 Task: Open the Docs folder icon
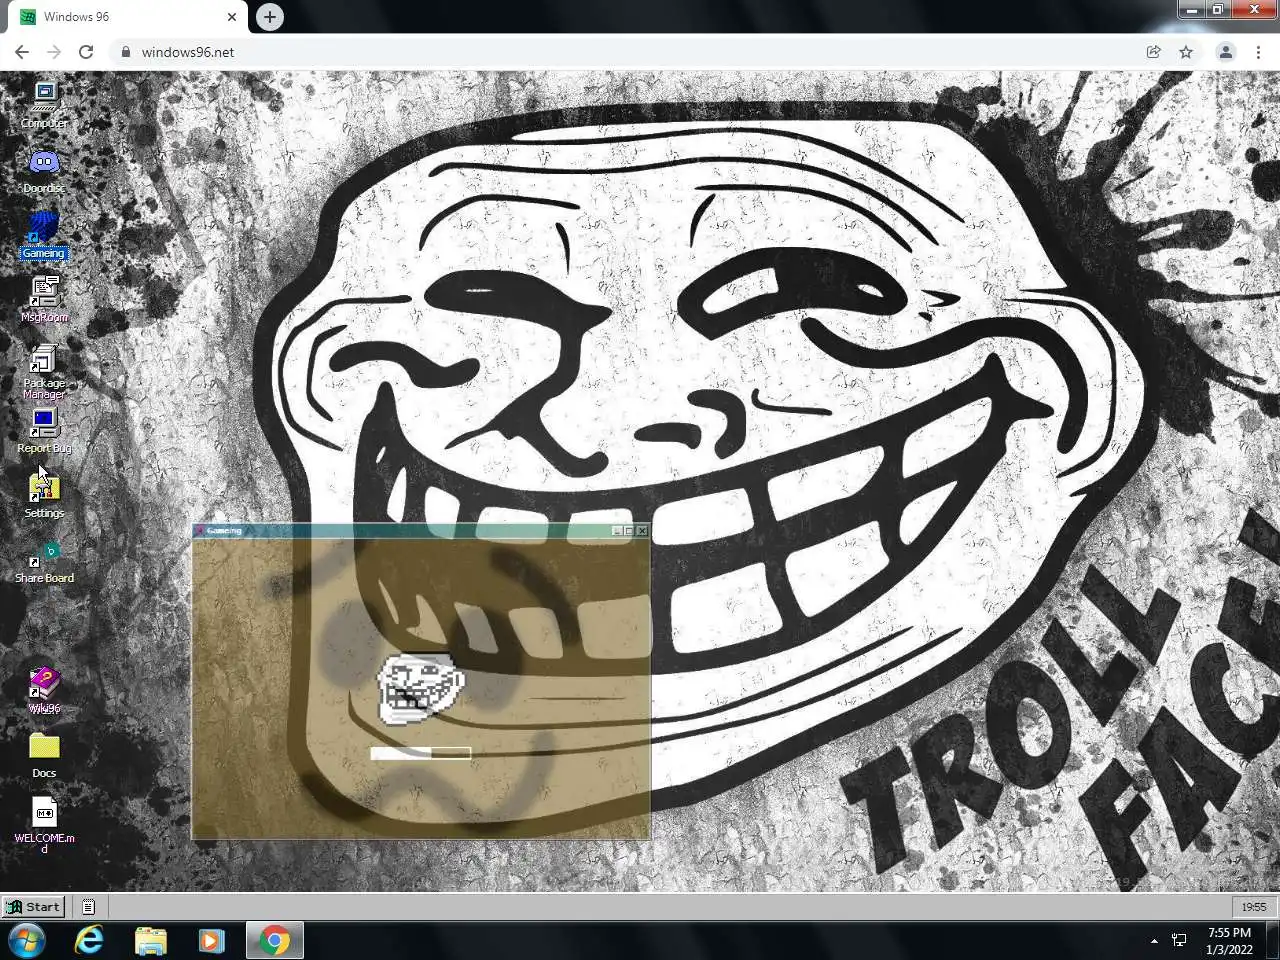pyautogui.click(x=44, y=755)
